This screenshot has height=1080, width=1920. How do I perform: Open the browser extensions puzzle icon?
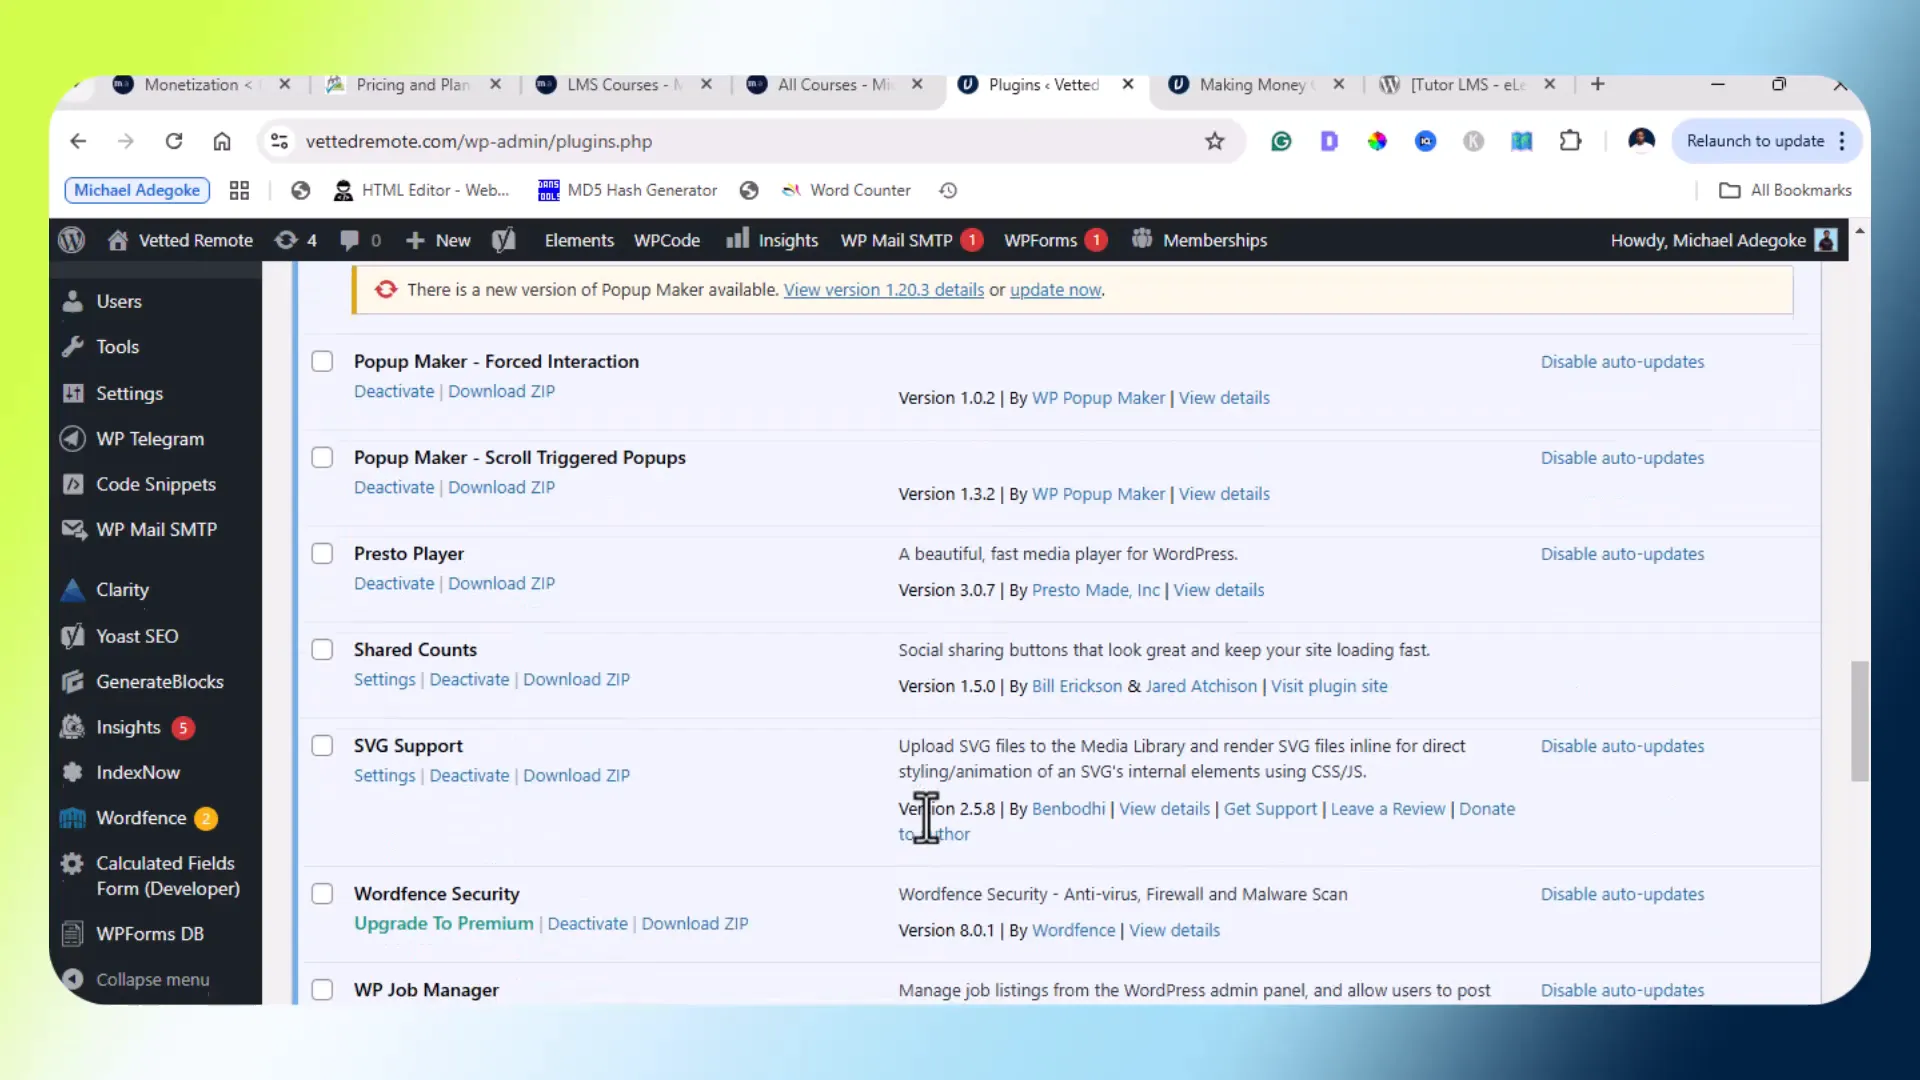pyautogui.click(x=1570, y=141)
